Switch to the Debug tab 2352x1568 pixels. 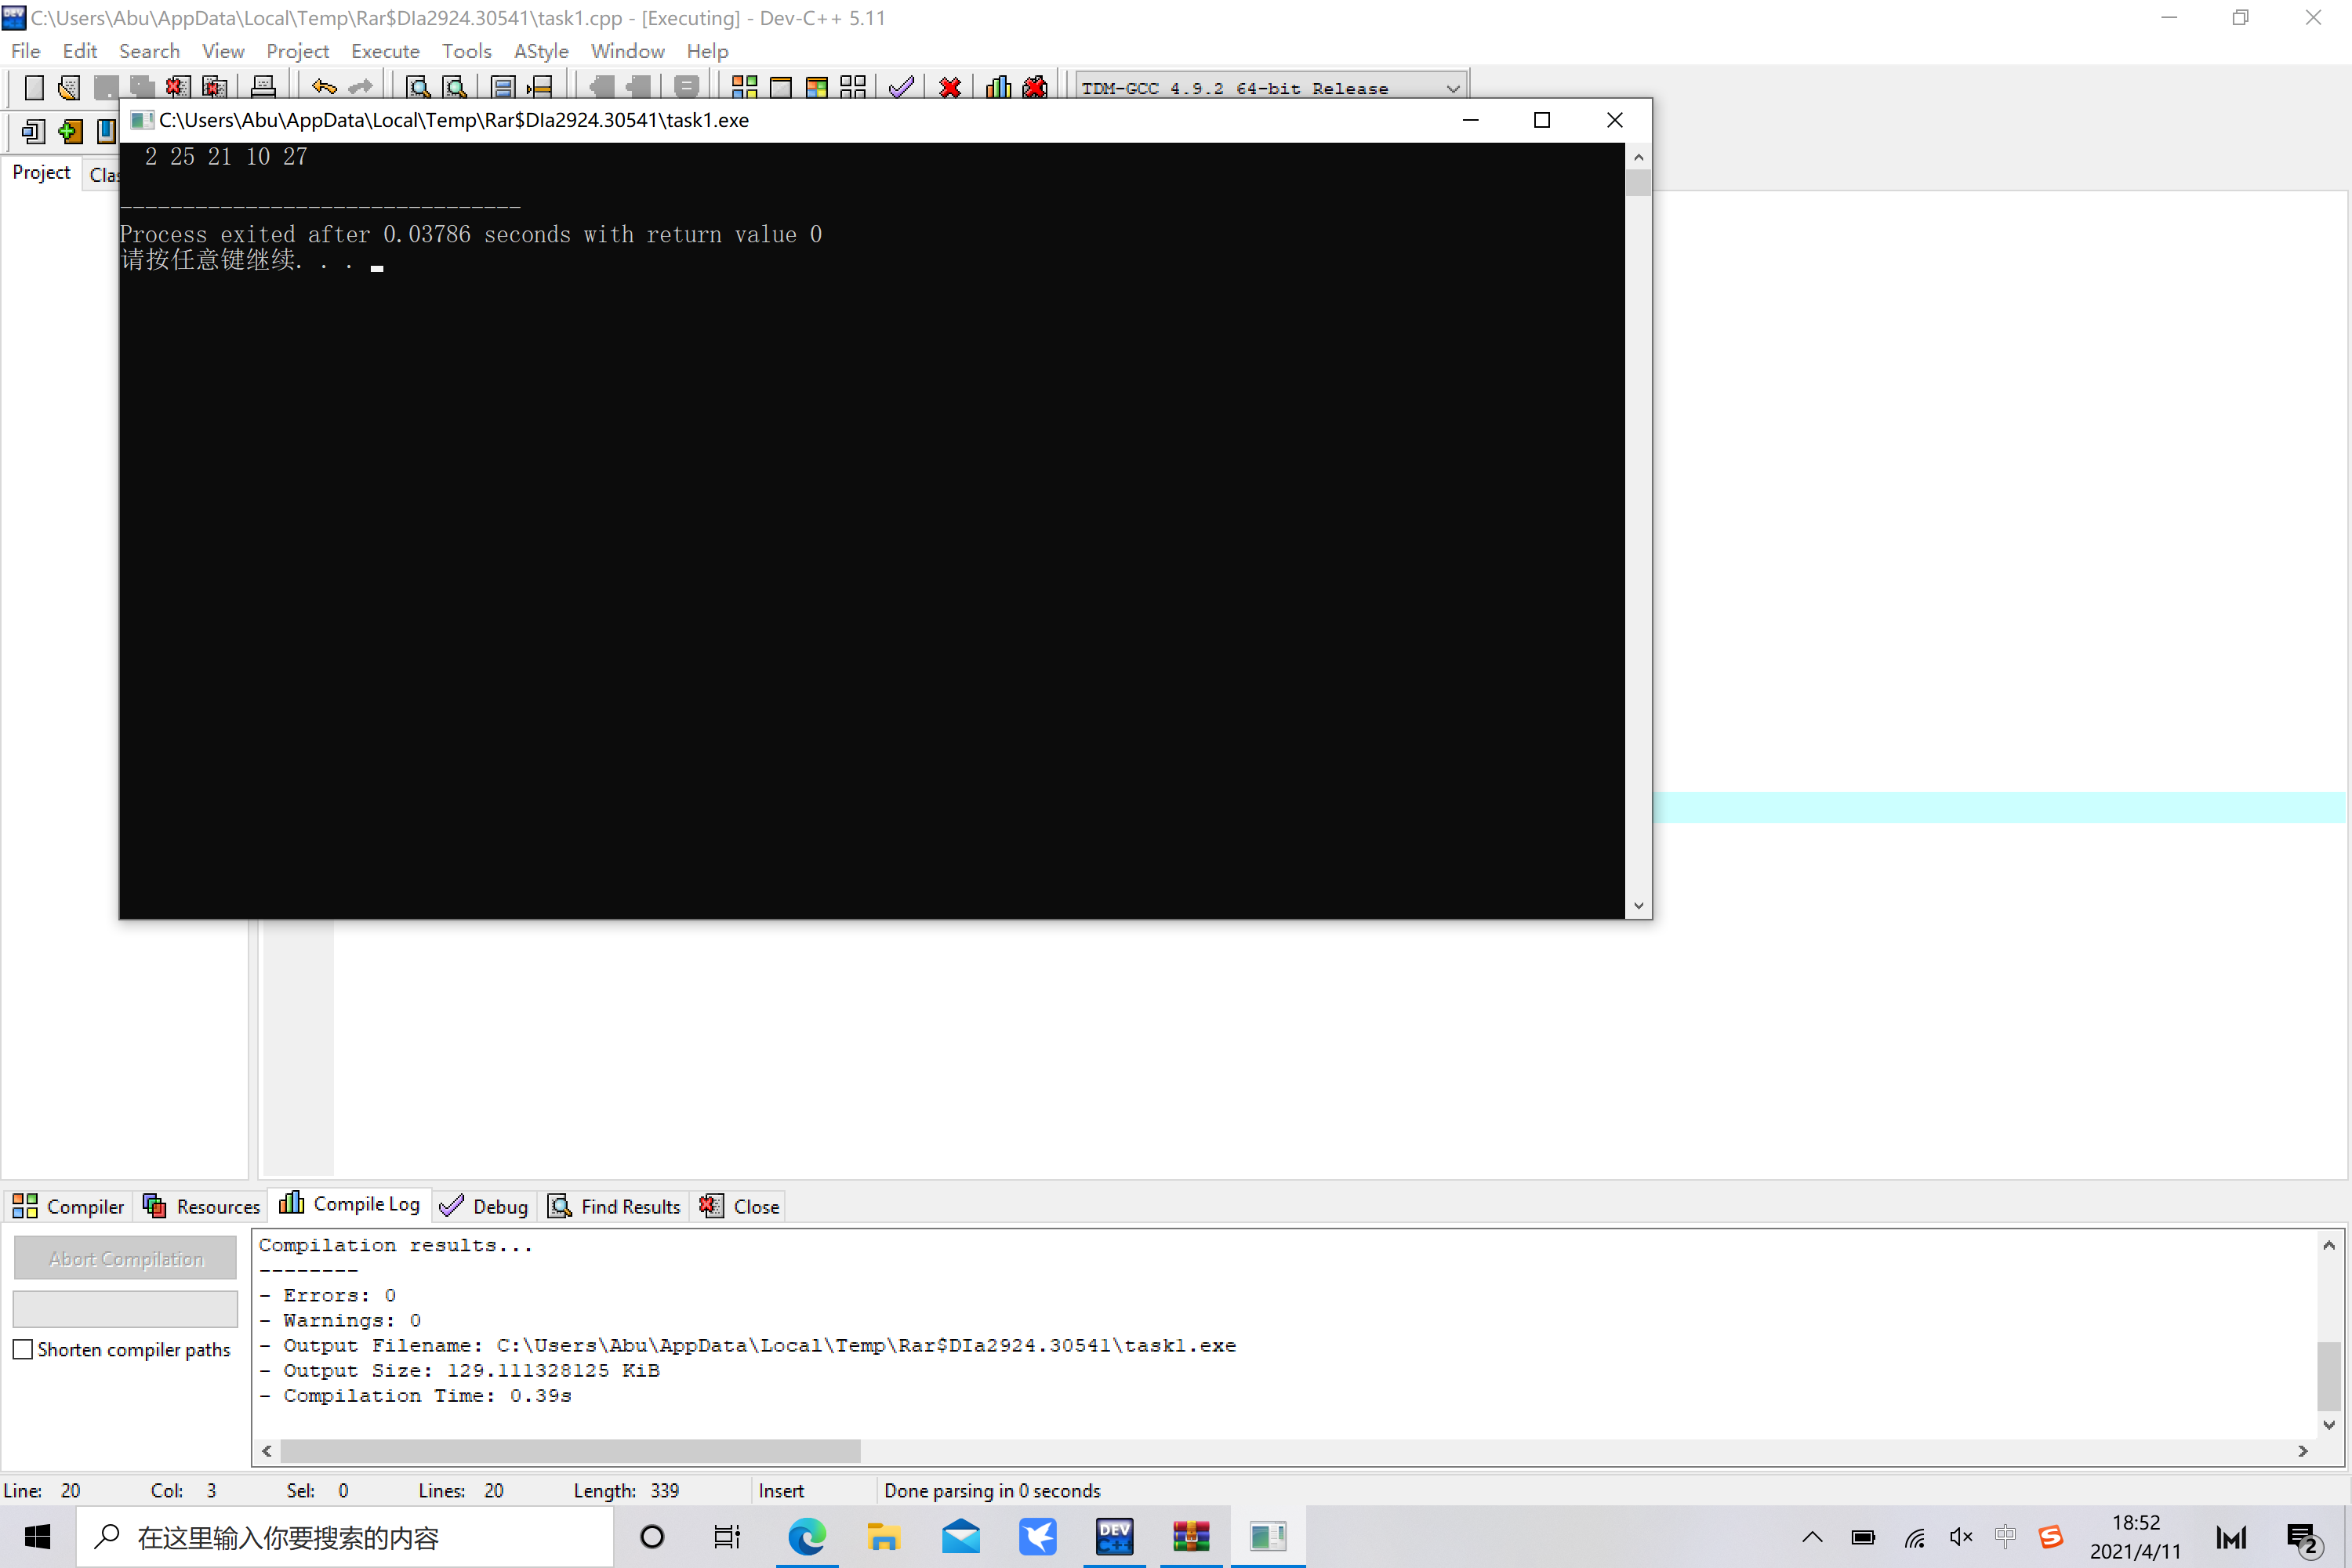point(485,1206)
